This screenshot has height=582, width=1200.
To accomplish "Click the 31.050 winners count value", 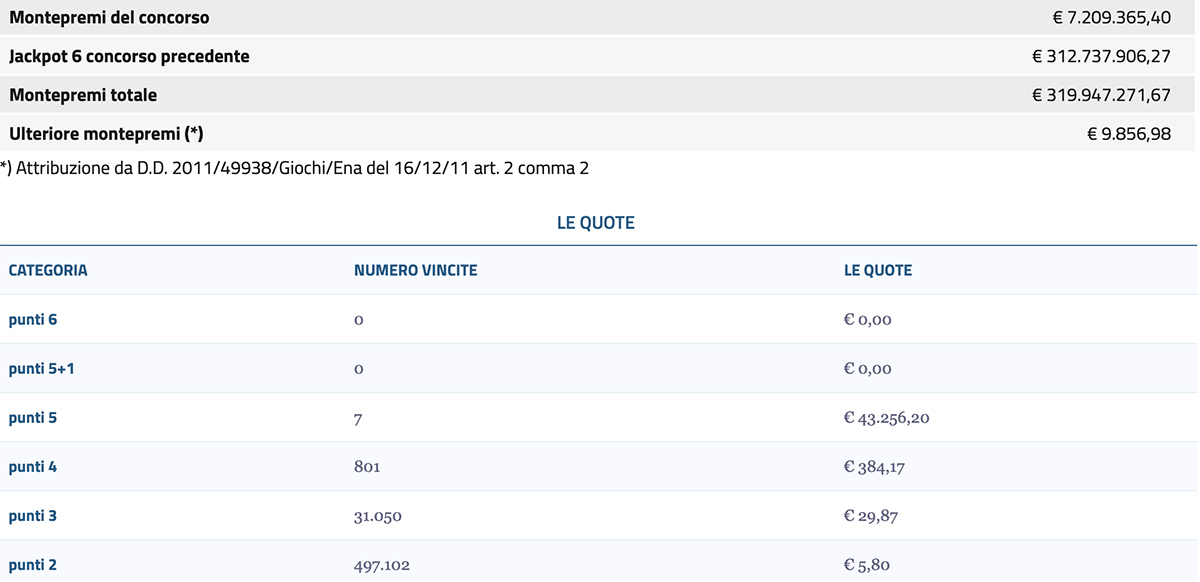I will pyautogui.click(x=377, y=516).
